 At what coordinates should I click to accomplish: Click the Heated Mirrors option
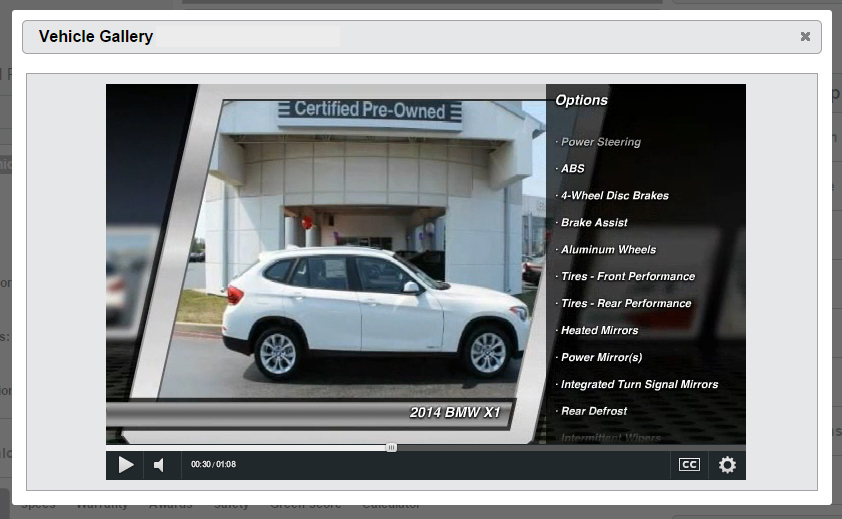599,330
